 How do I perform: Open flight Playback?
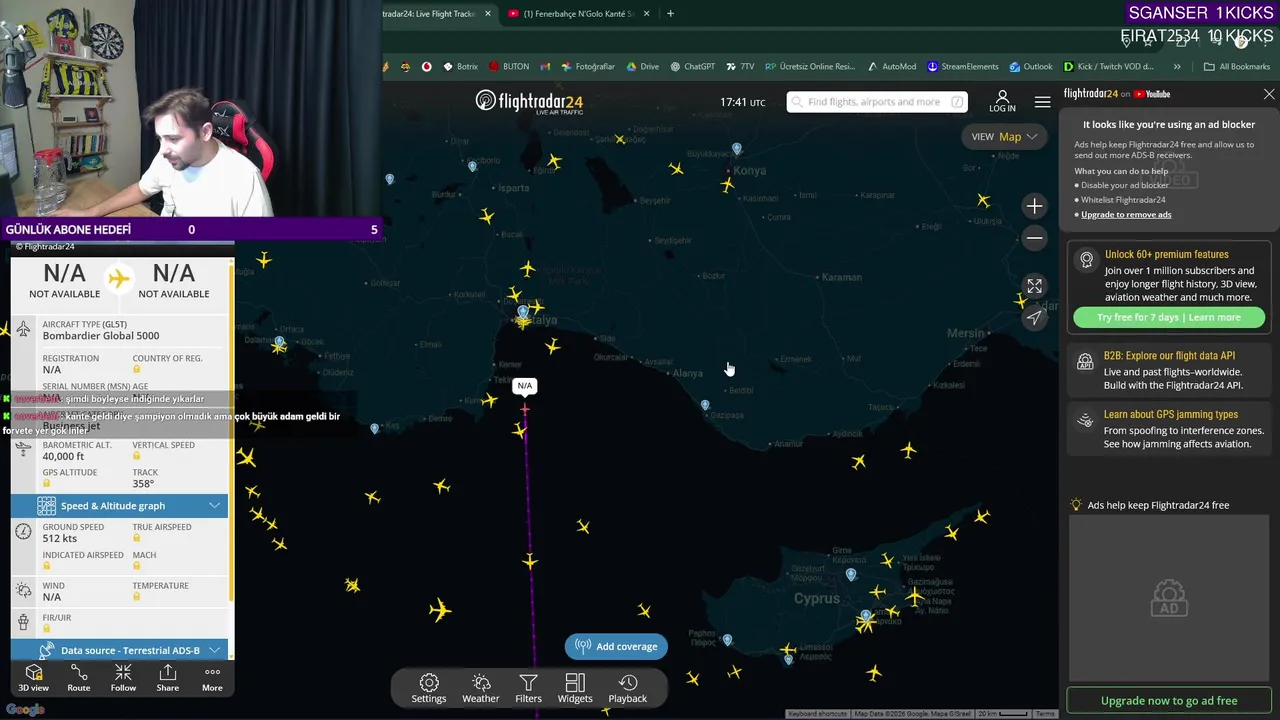pos(628,688)
